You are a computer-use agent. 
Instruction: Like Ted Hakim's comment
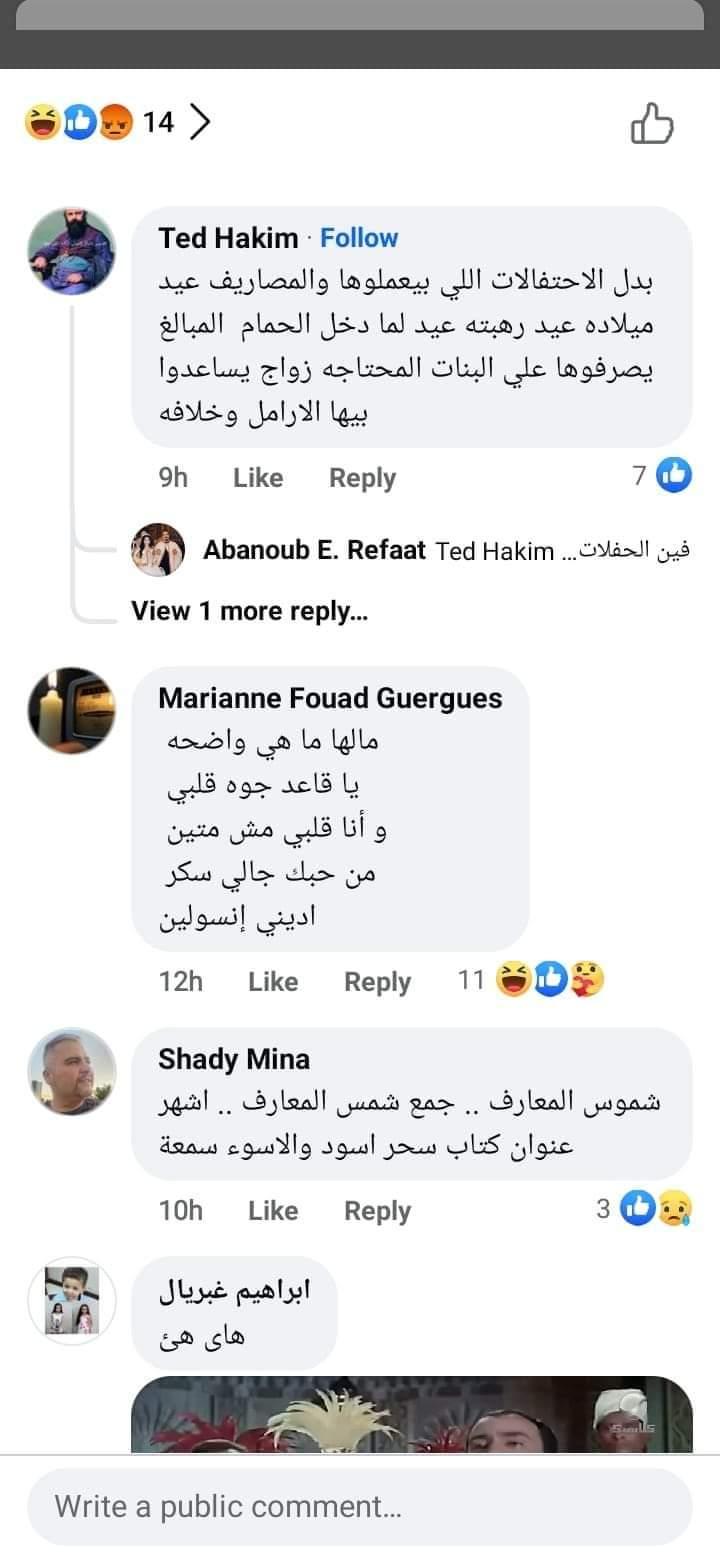[x=258, y=478]
